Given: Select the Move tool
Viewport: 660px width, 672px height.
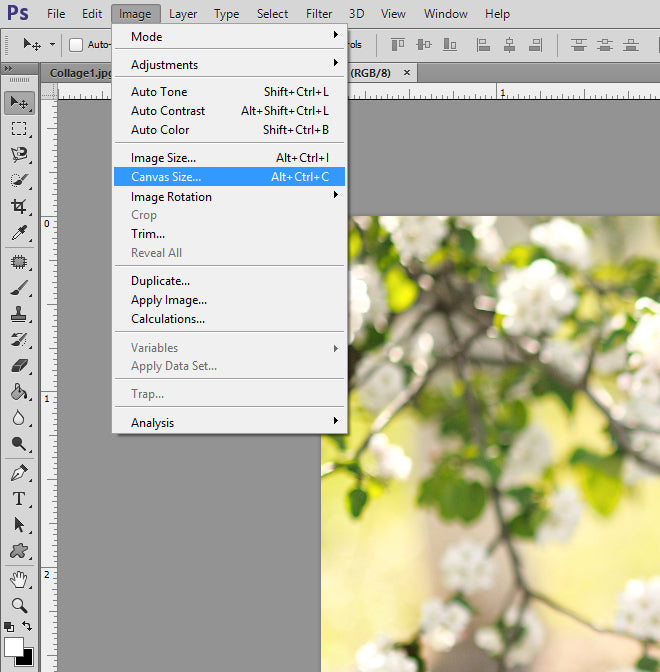Looking at the screenshot, I should point(19,102).
